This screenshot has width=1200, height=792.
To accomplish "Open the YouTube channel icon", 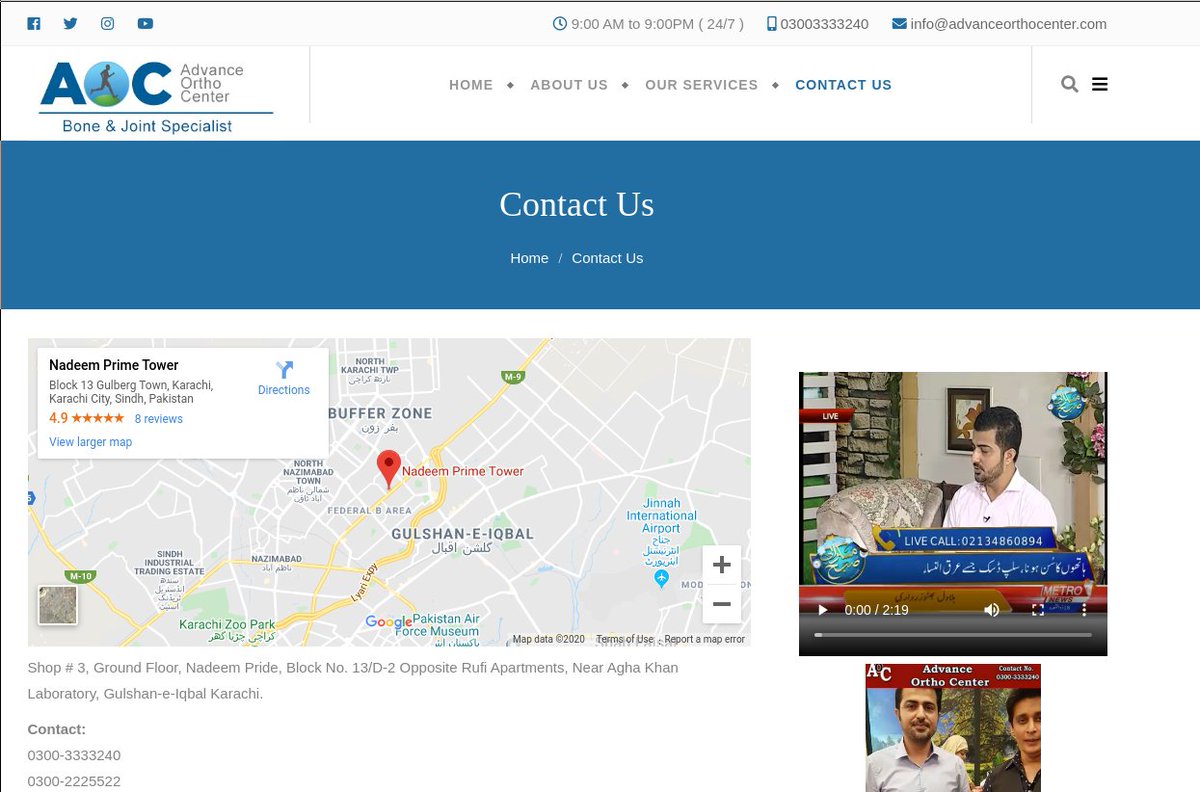I will point(145,24).
